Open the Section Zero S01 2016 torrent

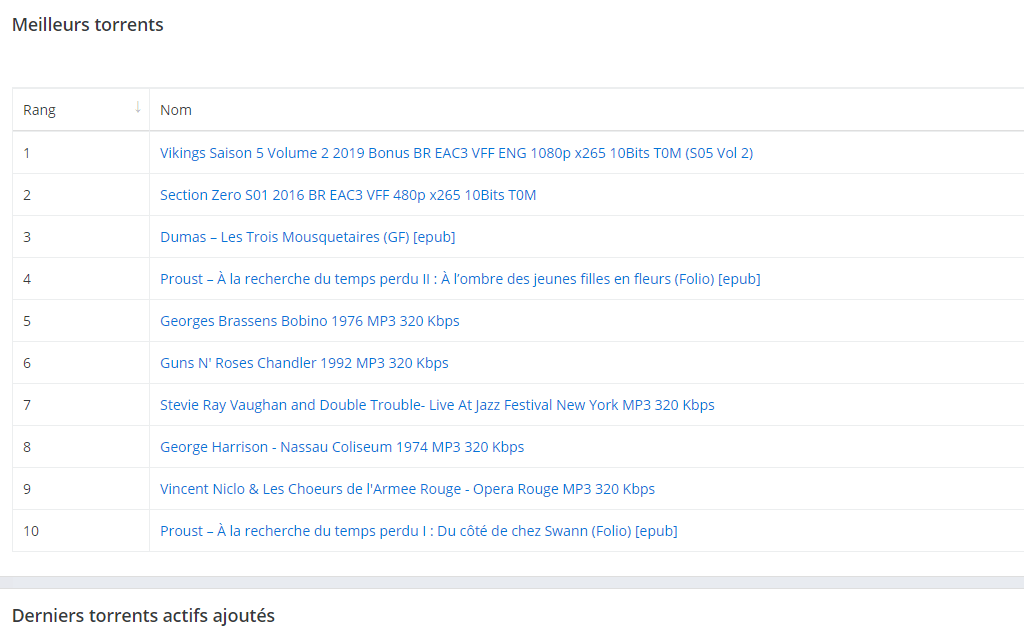pyautogui.click(x=348, y=195)
